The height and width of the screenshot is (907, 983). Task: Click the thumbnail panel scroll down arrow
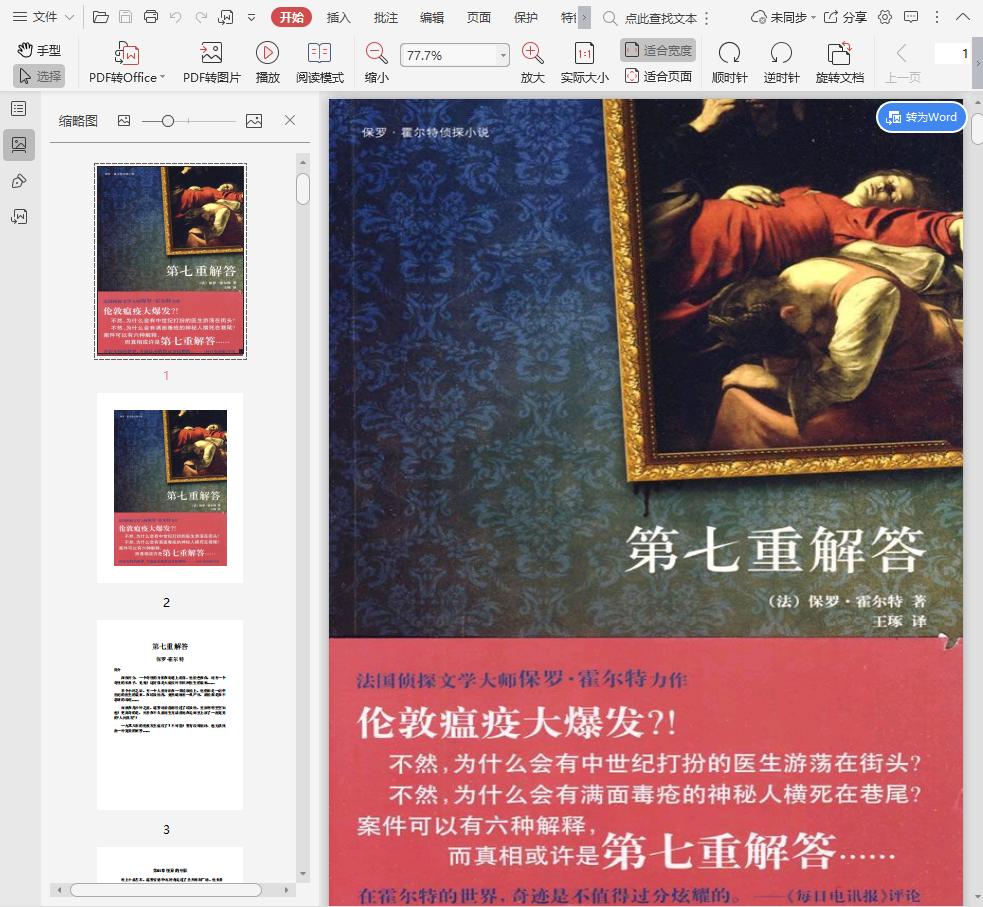pyautogui.click(x=303, y=873)
